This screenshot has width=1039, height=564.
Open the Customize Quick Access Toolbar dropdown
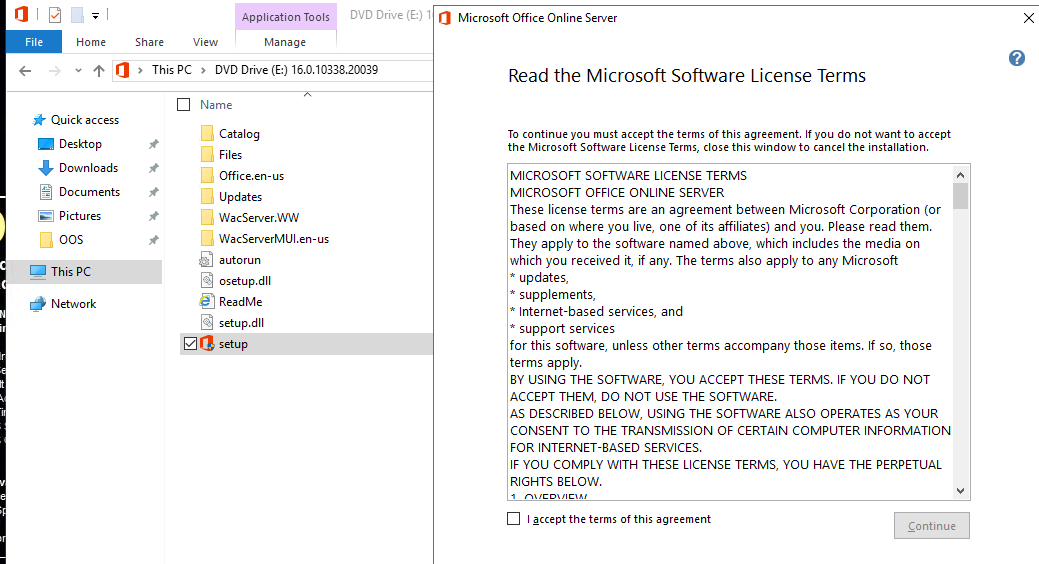[95, 15]
